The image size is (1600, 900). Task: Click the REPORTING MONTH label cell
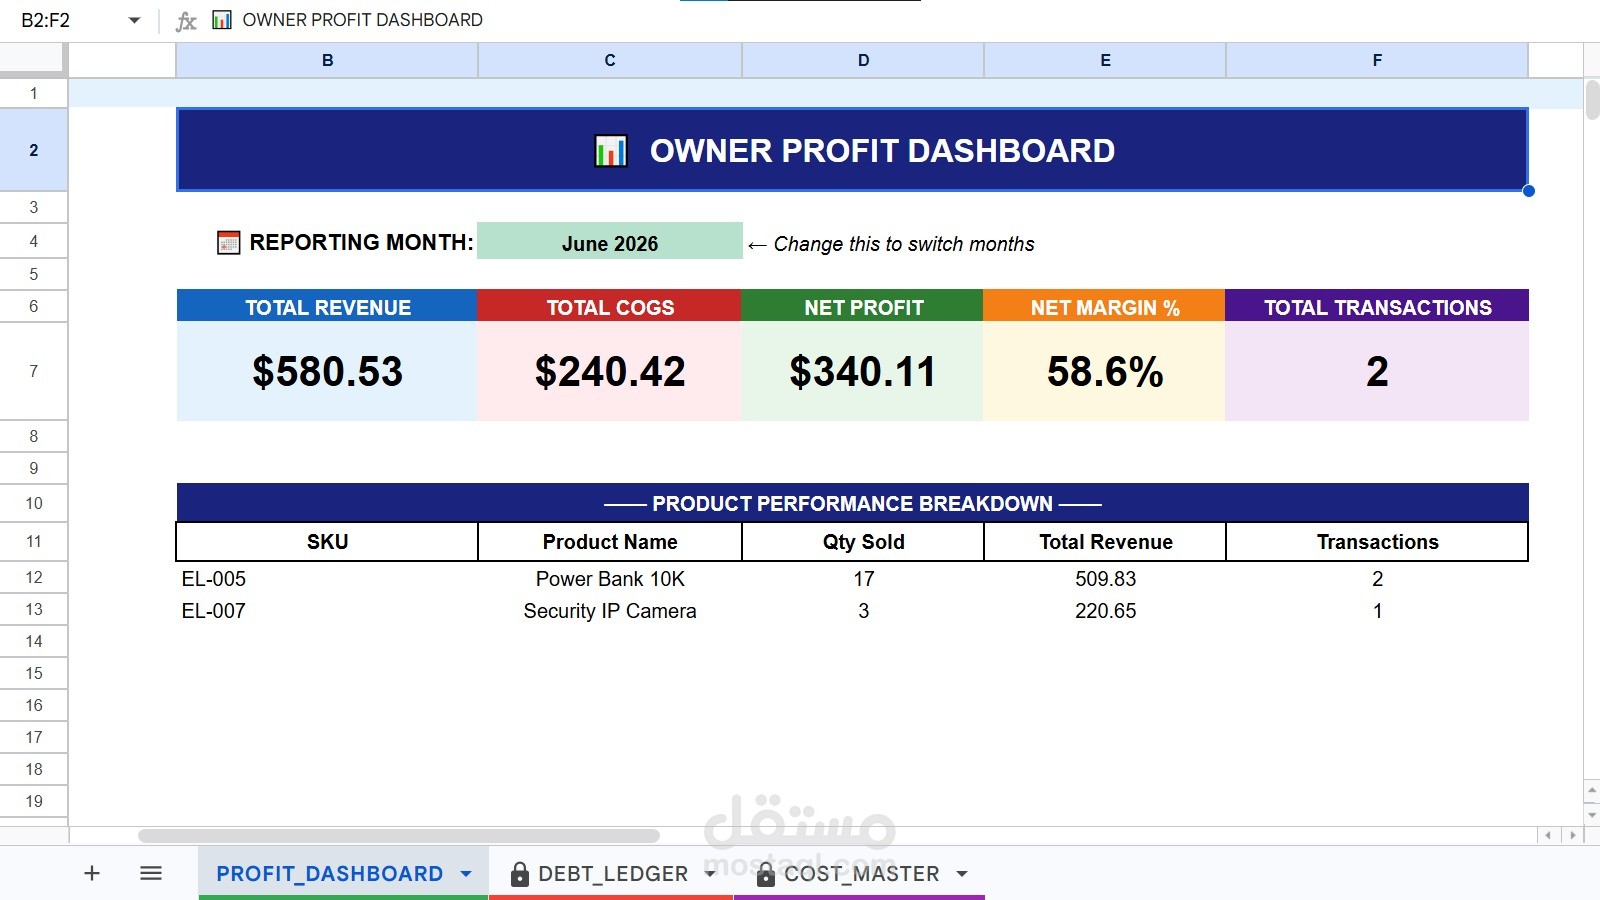click(361, 242)
